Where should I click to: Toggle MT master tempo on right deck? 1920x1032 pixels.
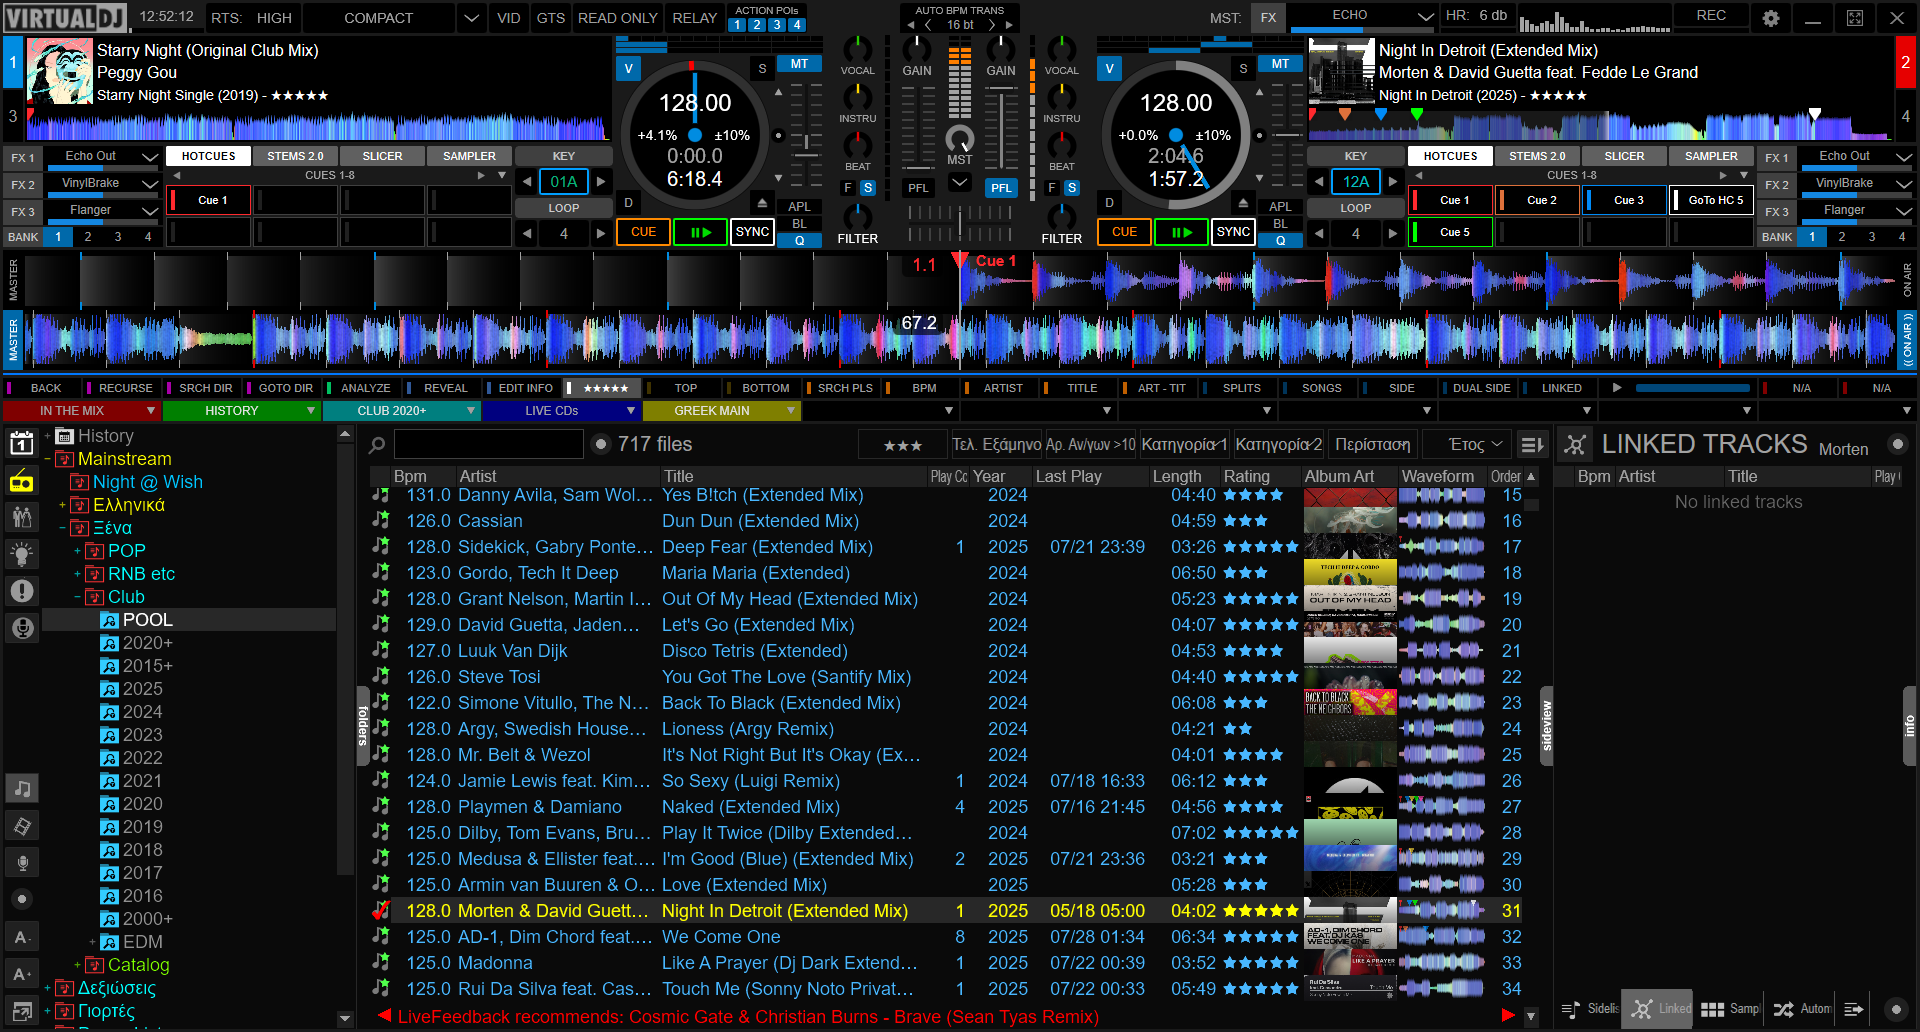point(1280,64)
